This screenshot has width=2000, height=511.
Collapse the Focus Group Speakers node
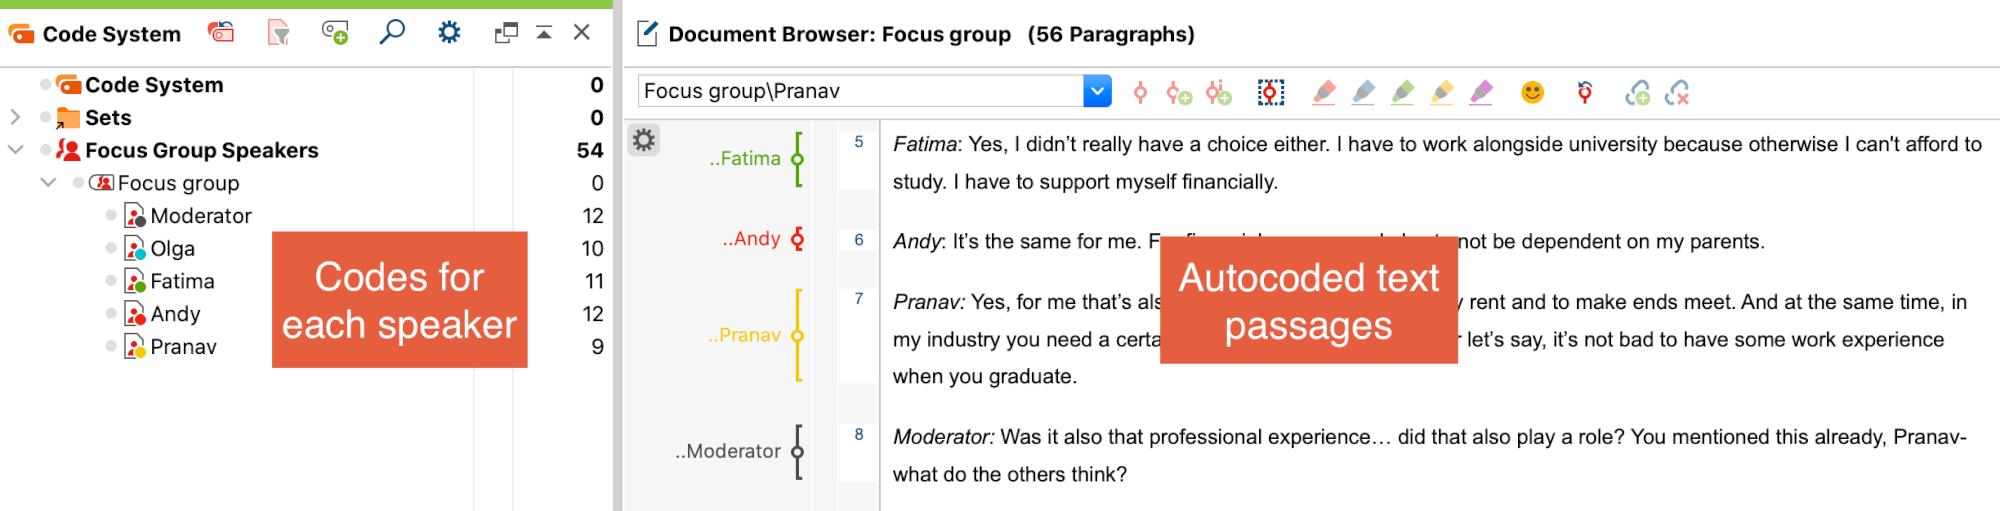pos(15,150)
